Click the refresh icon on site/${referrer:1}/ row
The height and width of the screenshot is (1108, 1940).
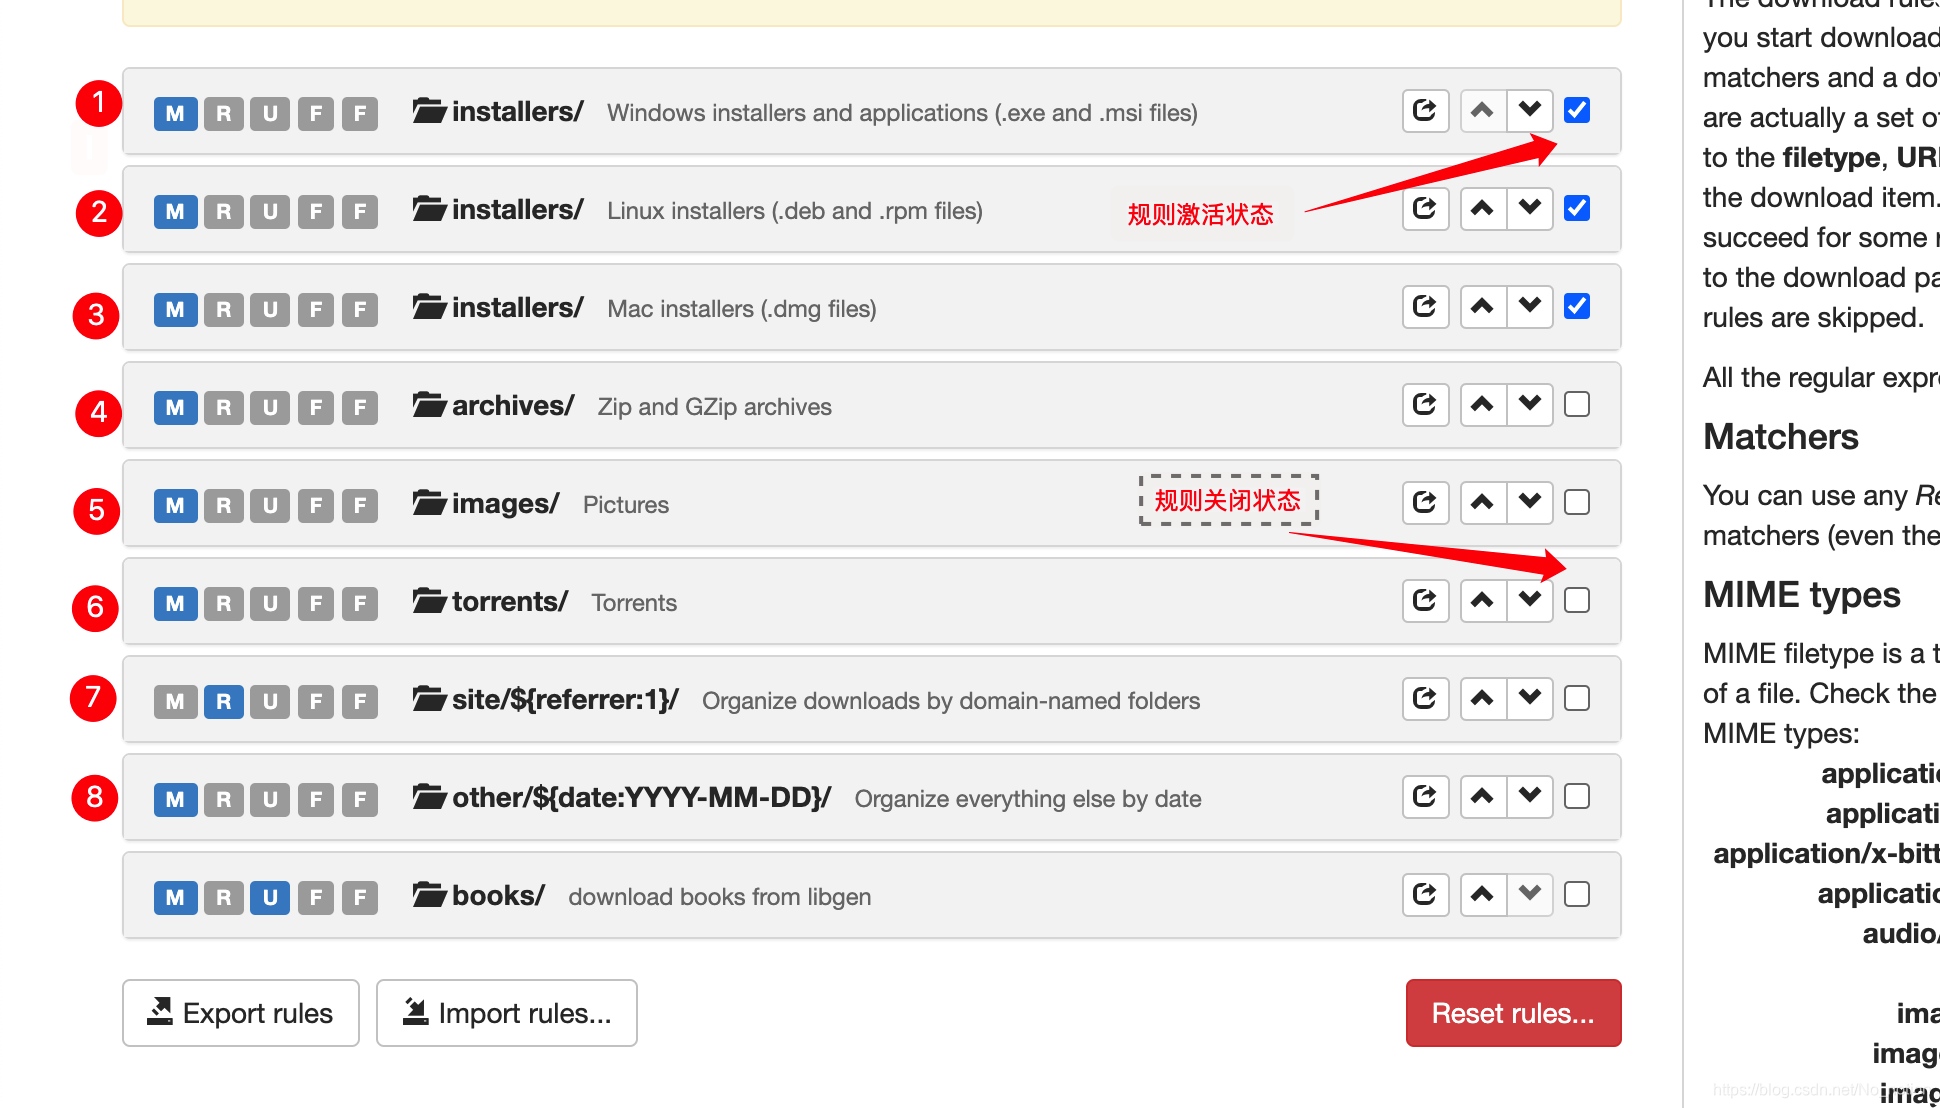click(x=1426, y=699)
